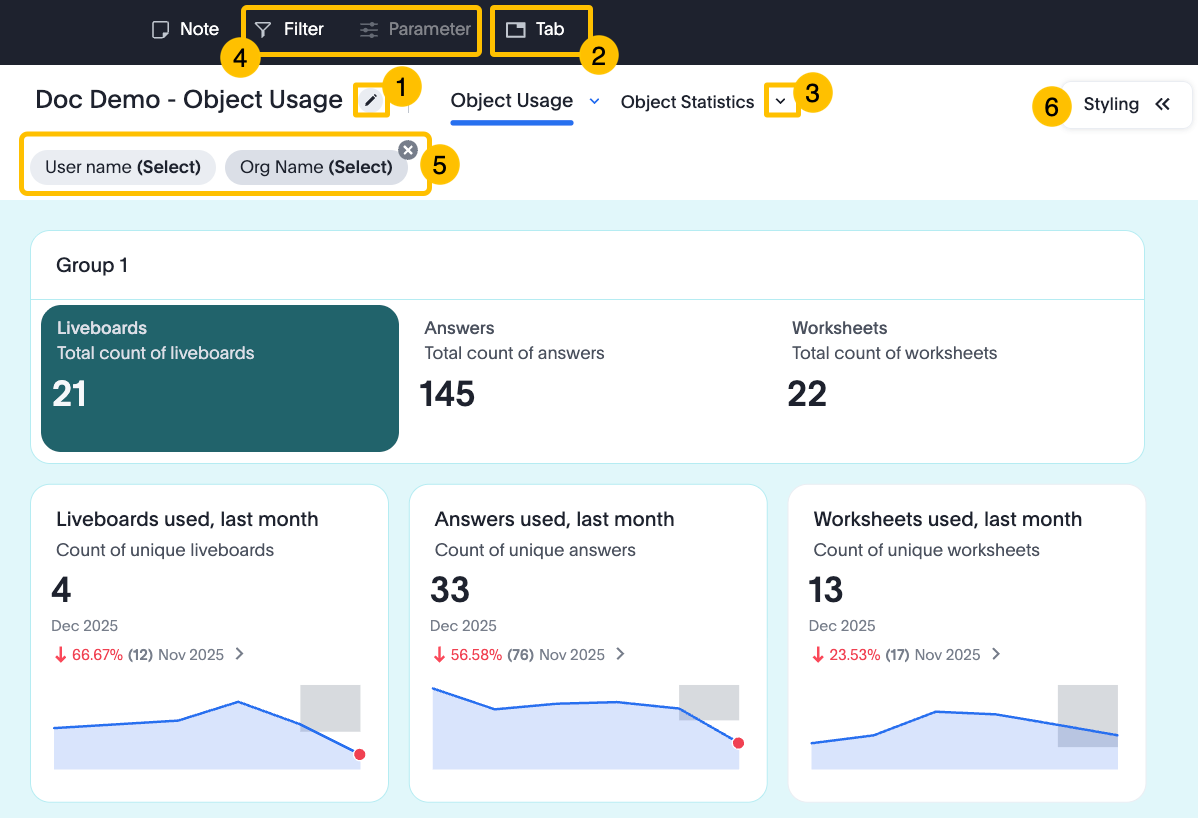The width and height of the screenshot is (1198, 818).
Task: Remove the Org Name filter chip
Action: coord(408,150)
